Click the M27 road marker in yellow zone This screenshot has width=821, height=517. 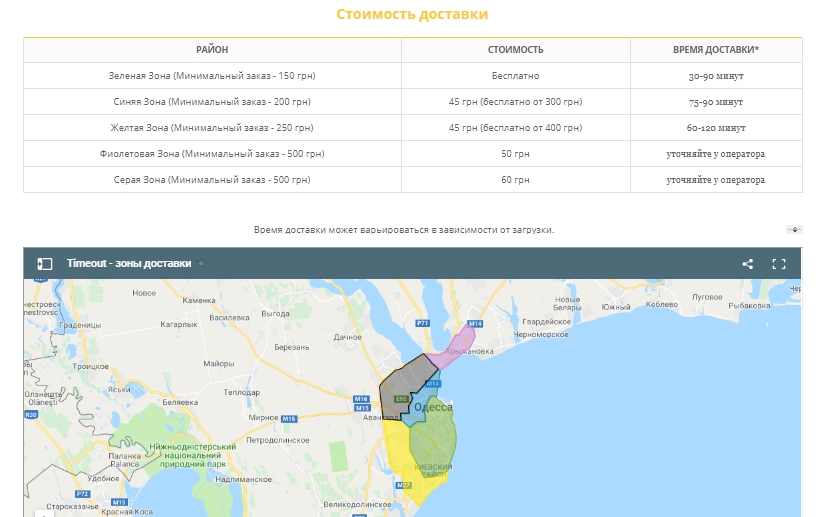(403, 486)
